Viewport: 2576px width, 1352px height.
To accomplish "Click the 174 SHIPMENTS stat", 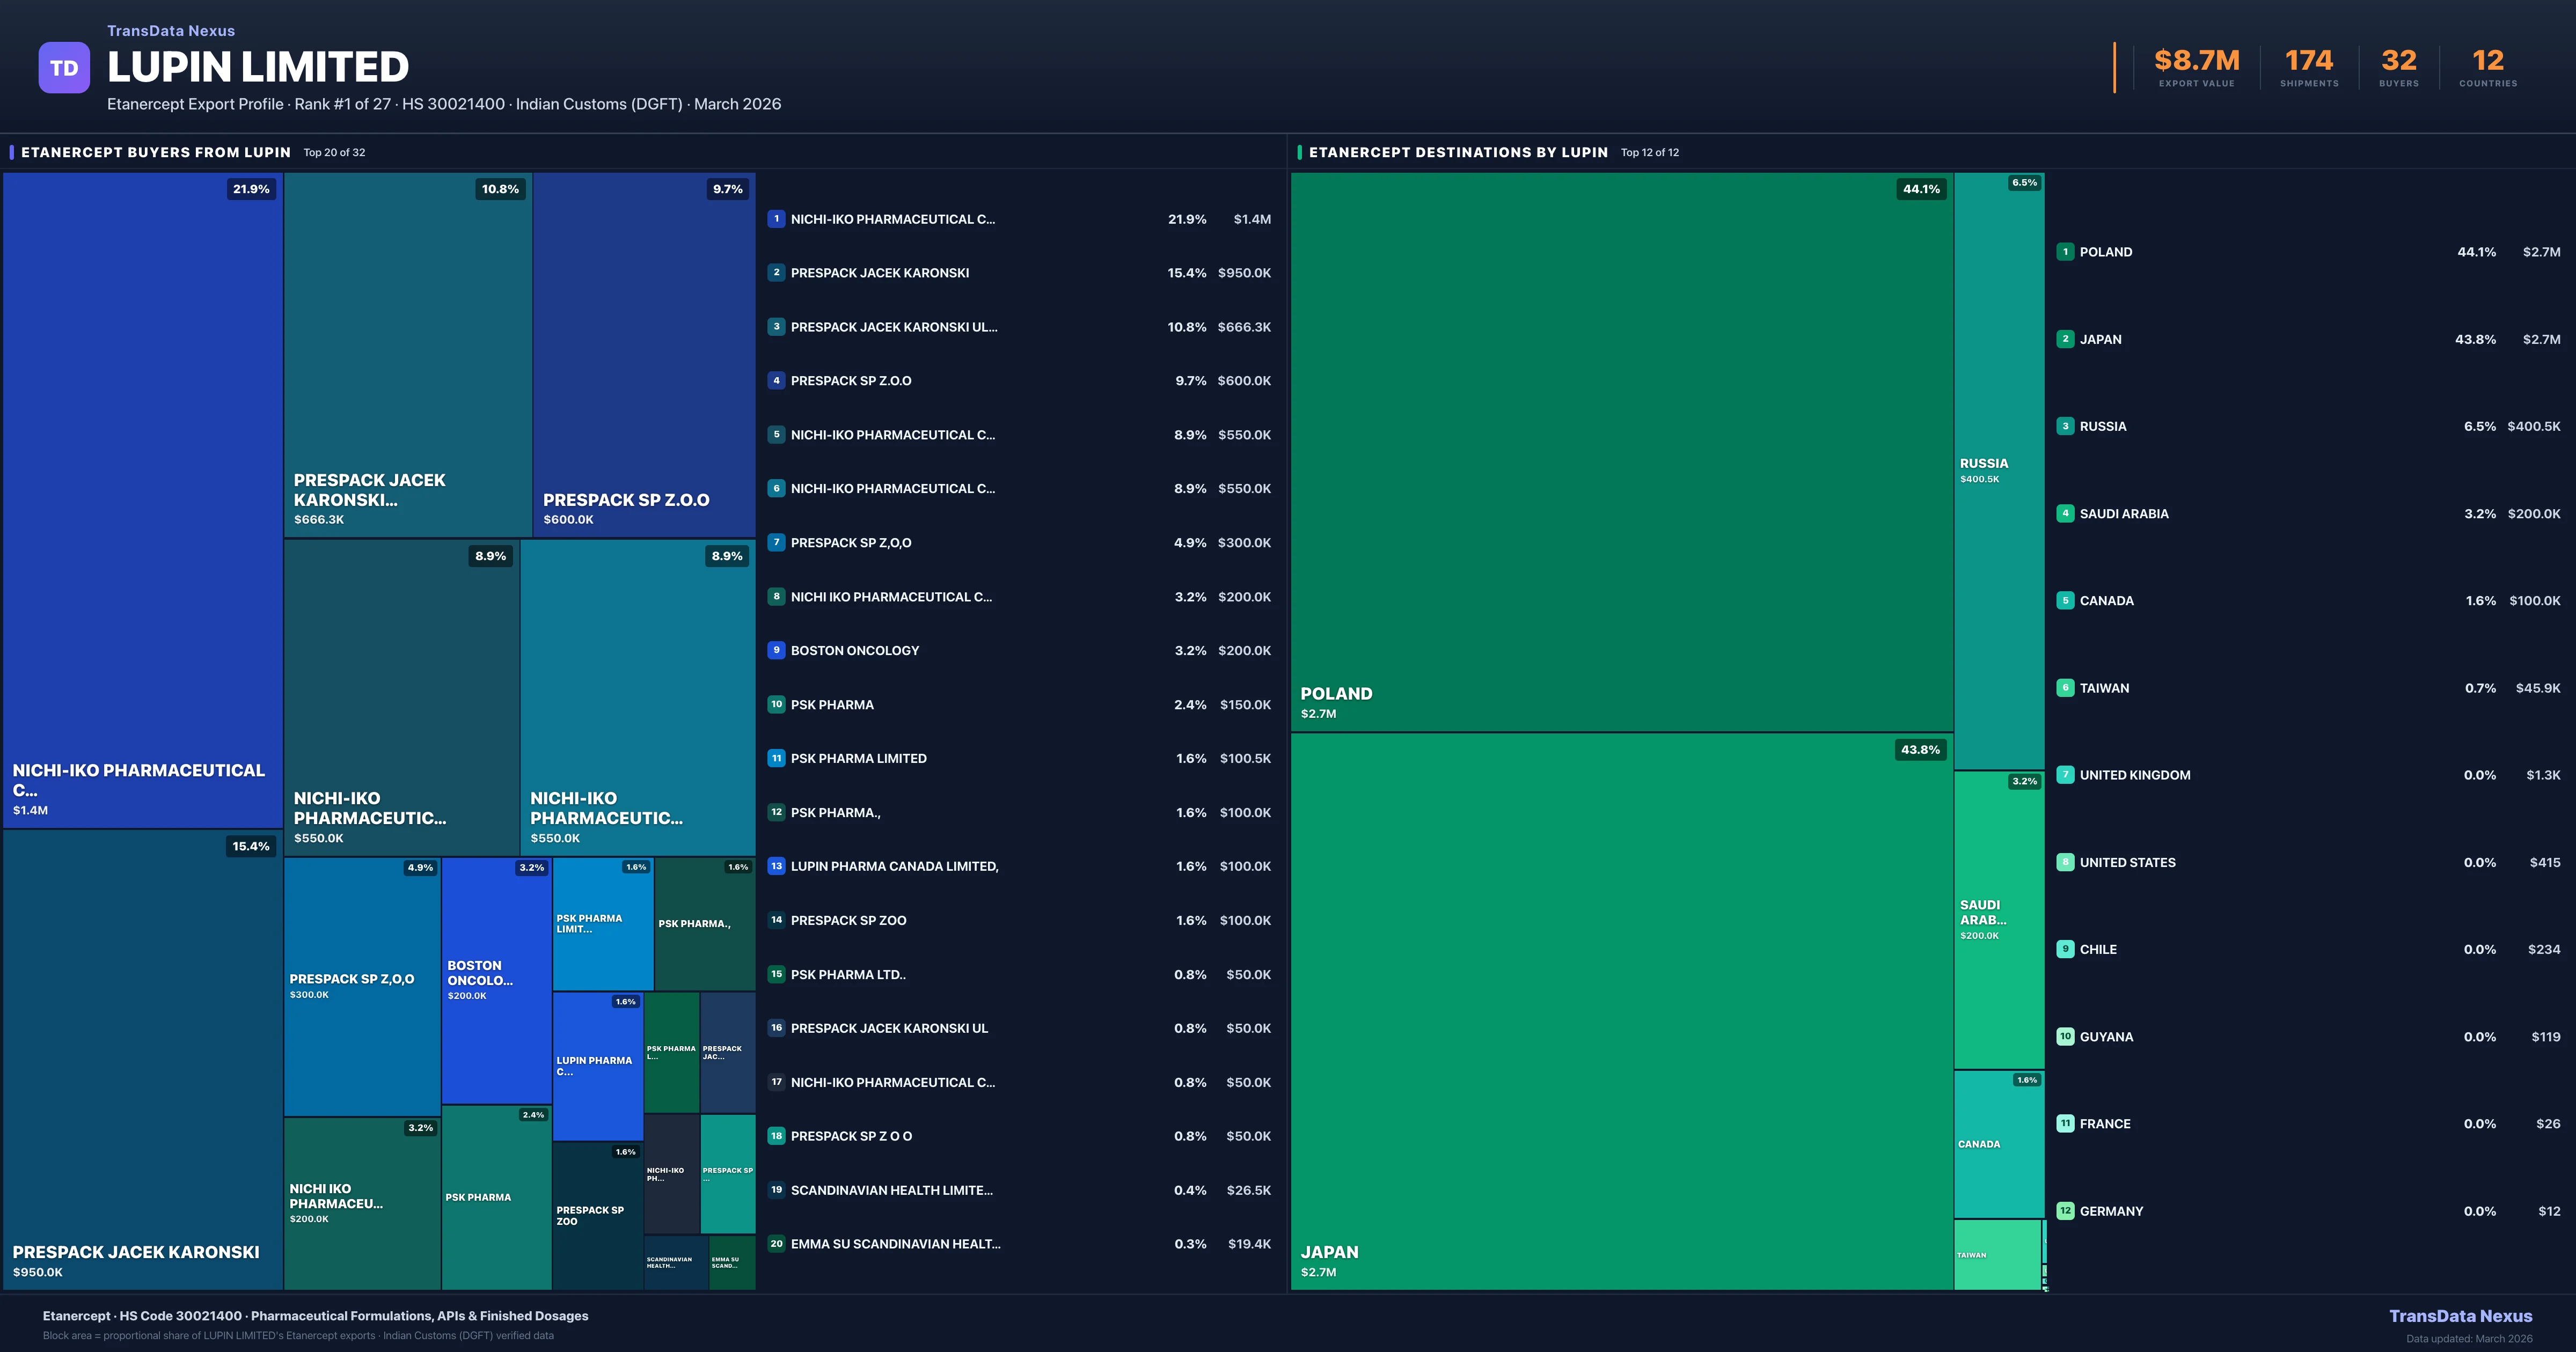I will click(x=2309, y=68).
